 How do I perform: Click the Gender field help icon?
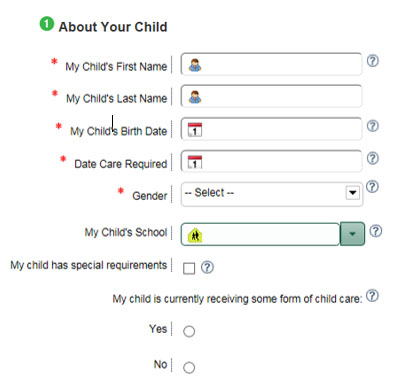372,187
